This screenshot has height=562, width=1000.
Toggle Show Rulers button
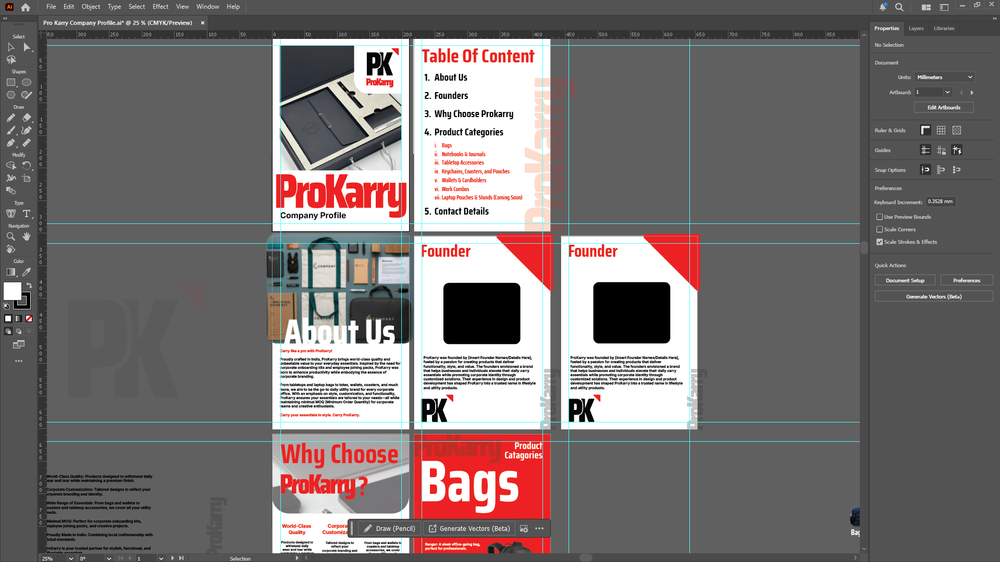pyautogui.click(x=925, y=130)
